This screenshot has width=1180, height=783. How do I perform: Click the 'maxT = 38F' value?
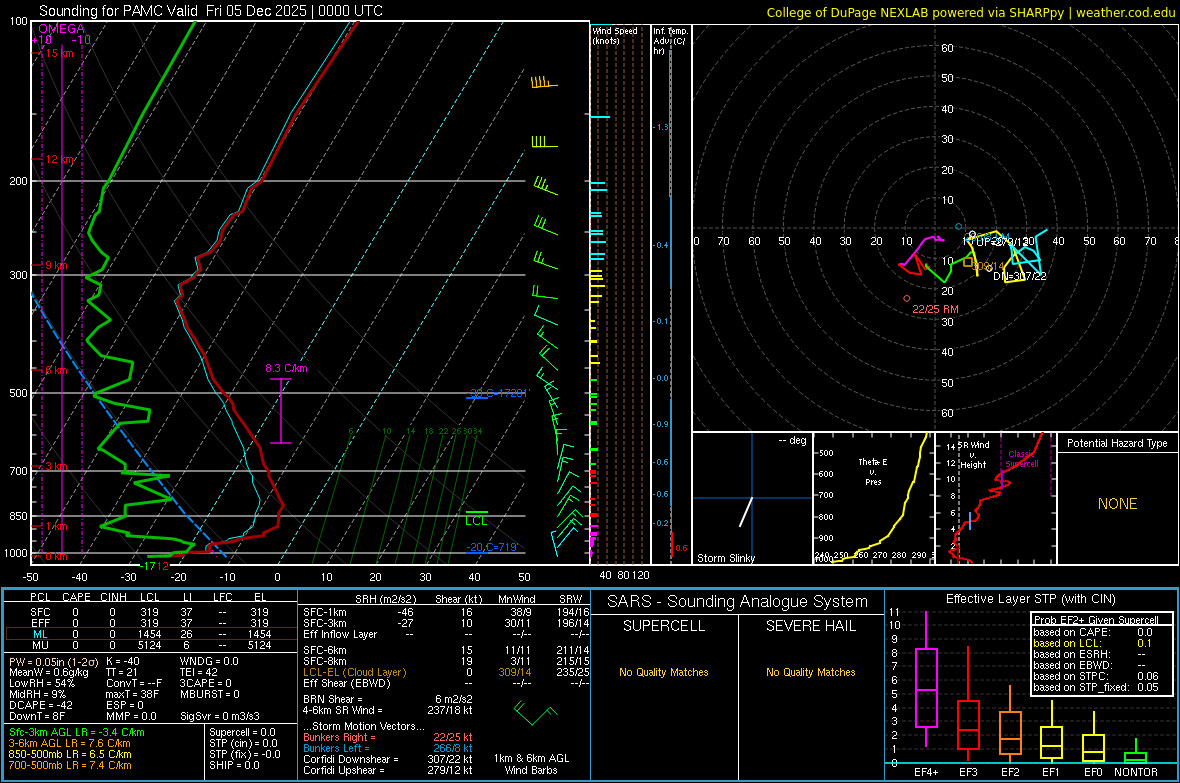132,694
